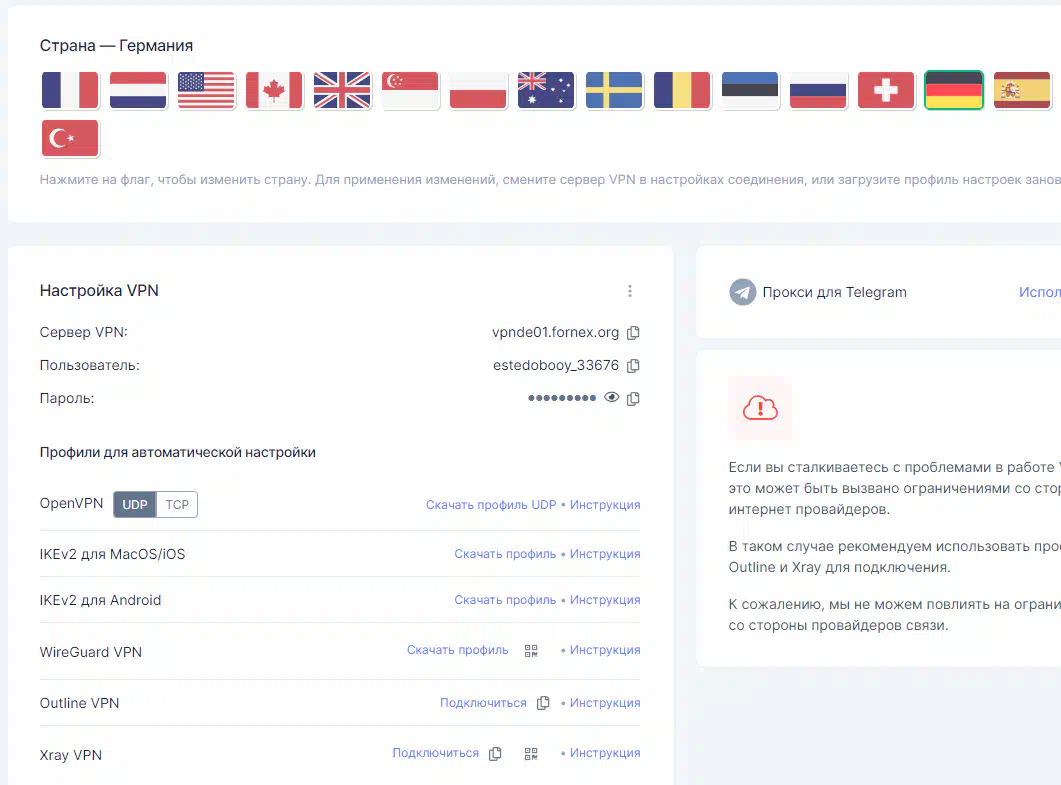Click the Пользователь: label
This screenshot has height=785, width=1061.
click(x=89, y=365)
